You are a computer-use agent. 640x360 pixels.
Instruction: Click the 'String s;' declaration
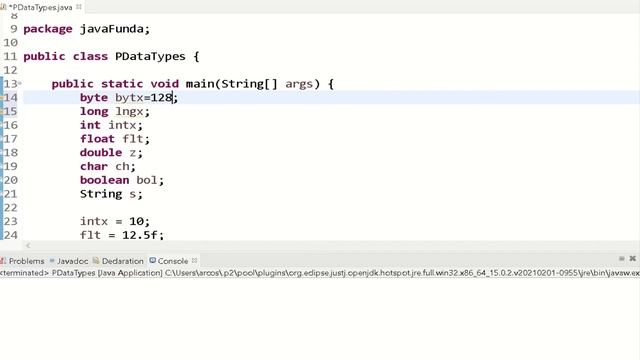coord(111,194)
